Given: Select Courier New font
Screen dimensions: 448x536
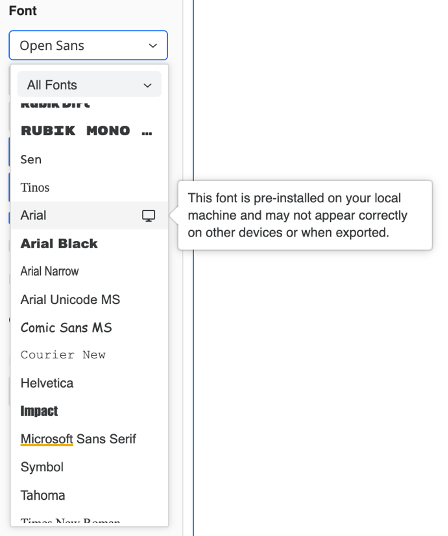Looking at the screenshot, I should click(x=89, y=355).
